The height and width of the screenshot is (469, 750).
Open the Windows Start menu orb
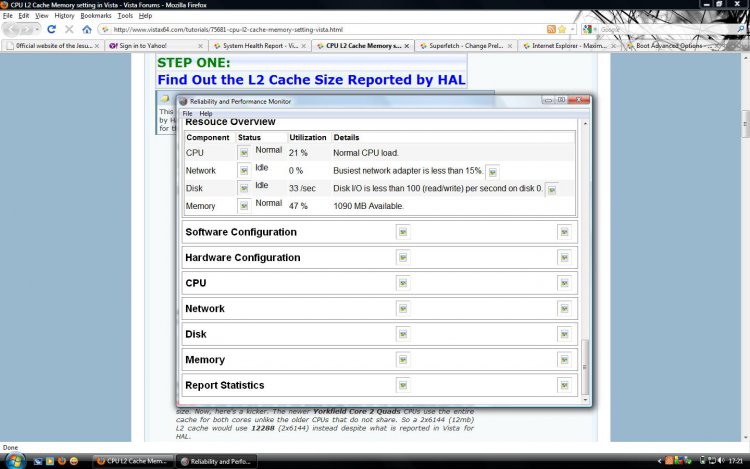tap(15, 461)
